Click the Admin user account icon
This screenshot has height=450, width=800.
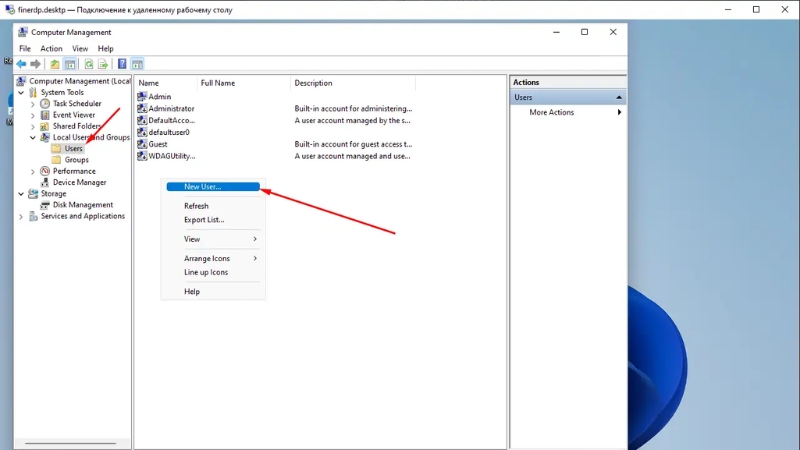142,96
